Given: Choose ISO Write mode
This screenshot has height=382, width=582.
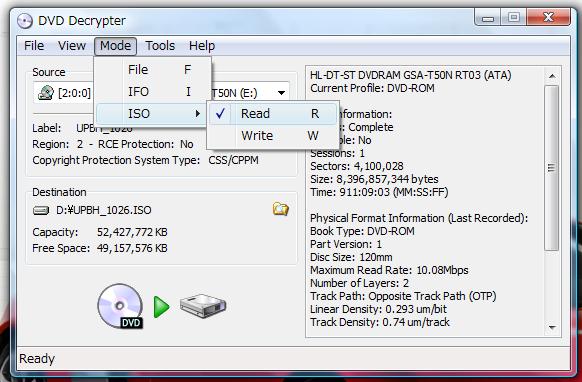Looking at the screenshot, I should (x=273, y=136).
